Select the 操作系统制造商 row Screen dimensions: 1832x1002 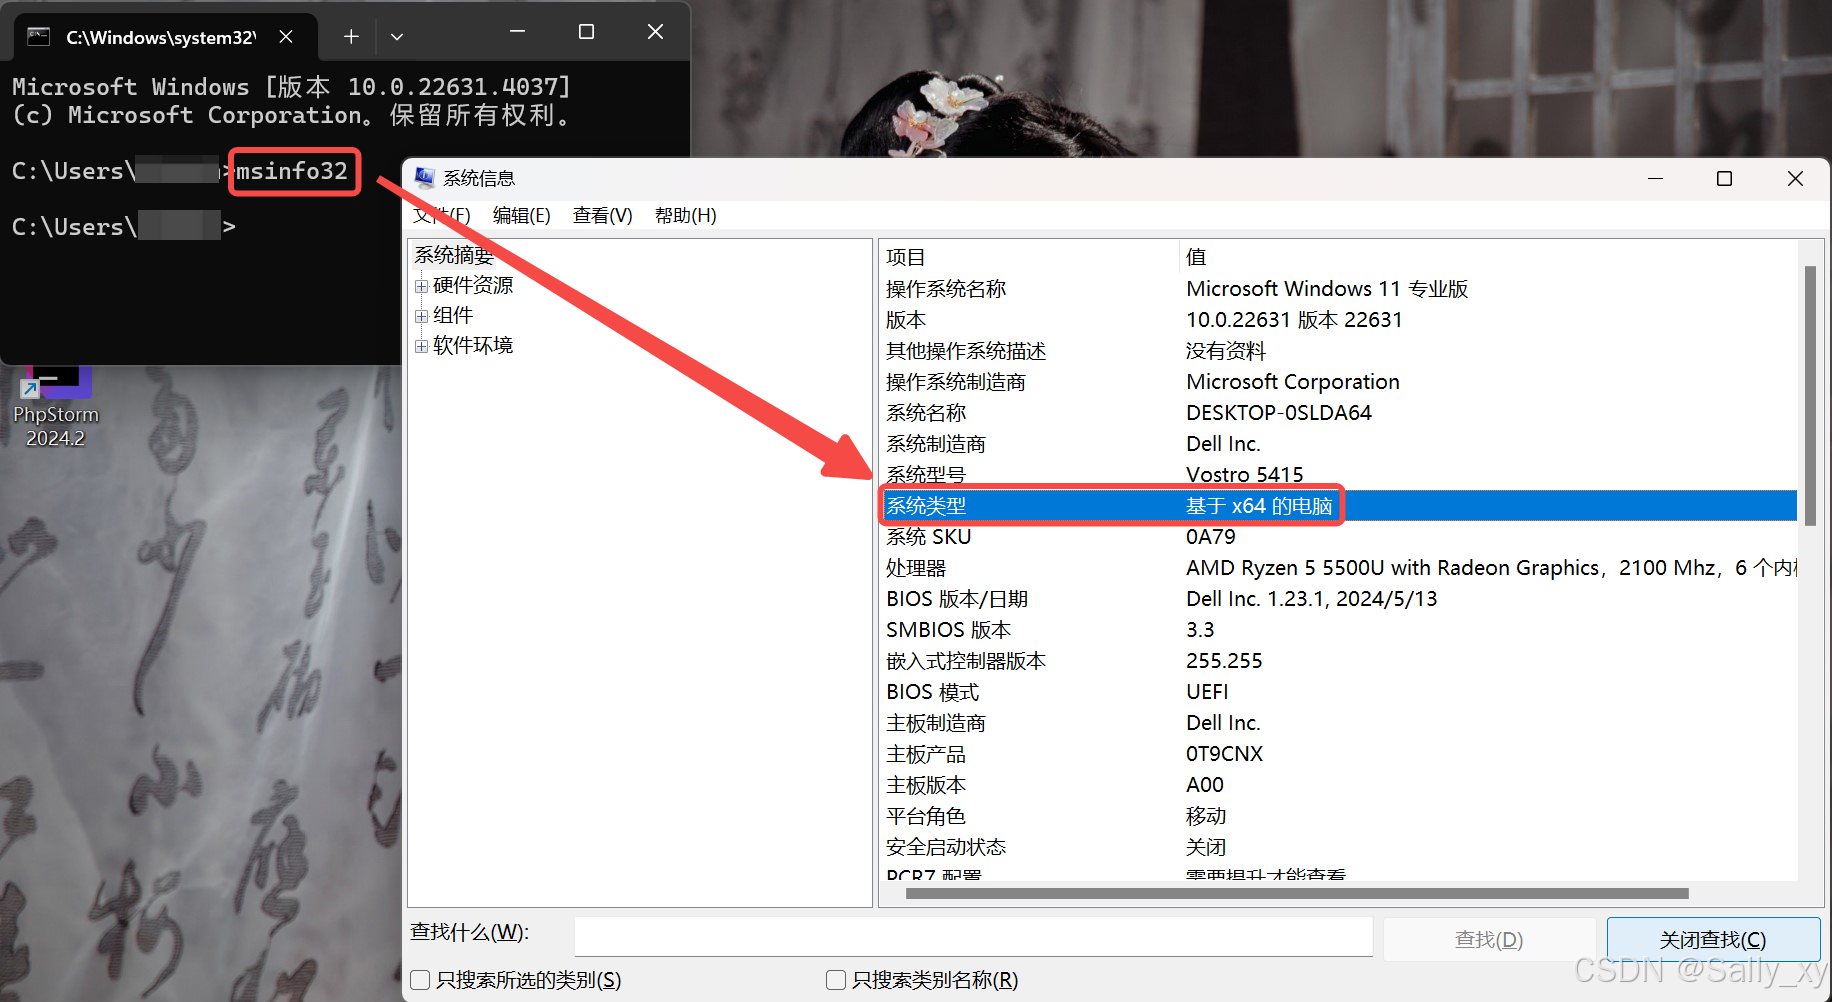click(x=1338, y=382)
